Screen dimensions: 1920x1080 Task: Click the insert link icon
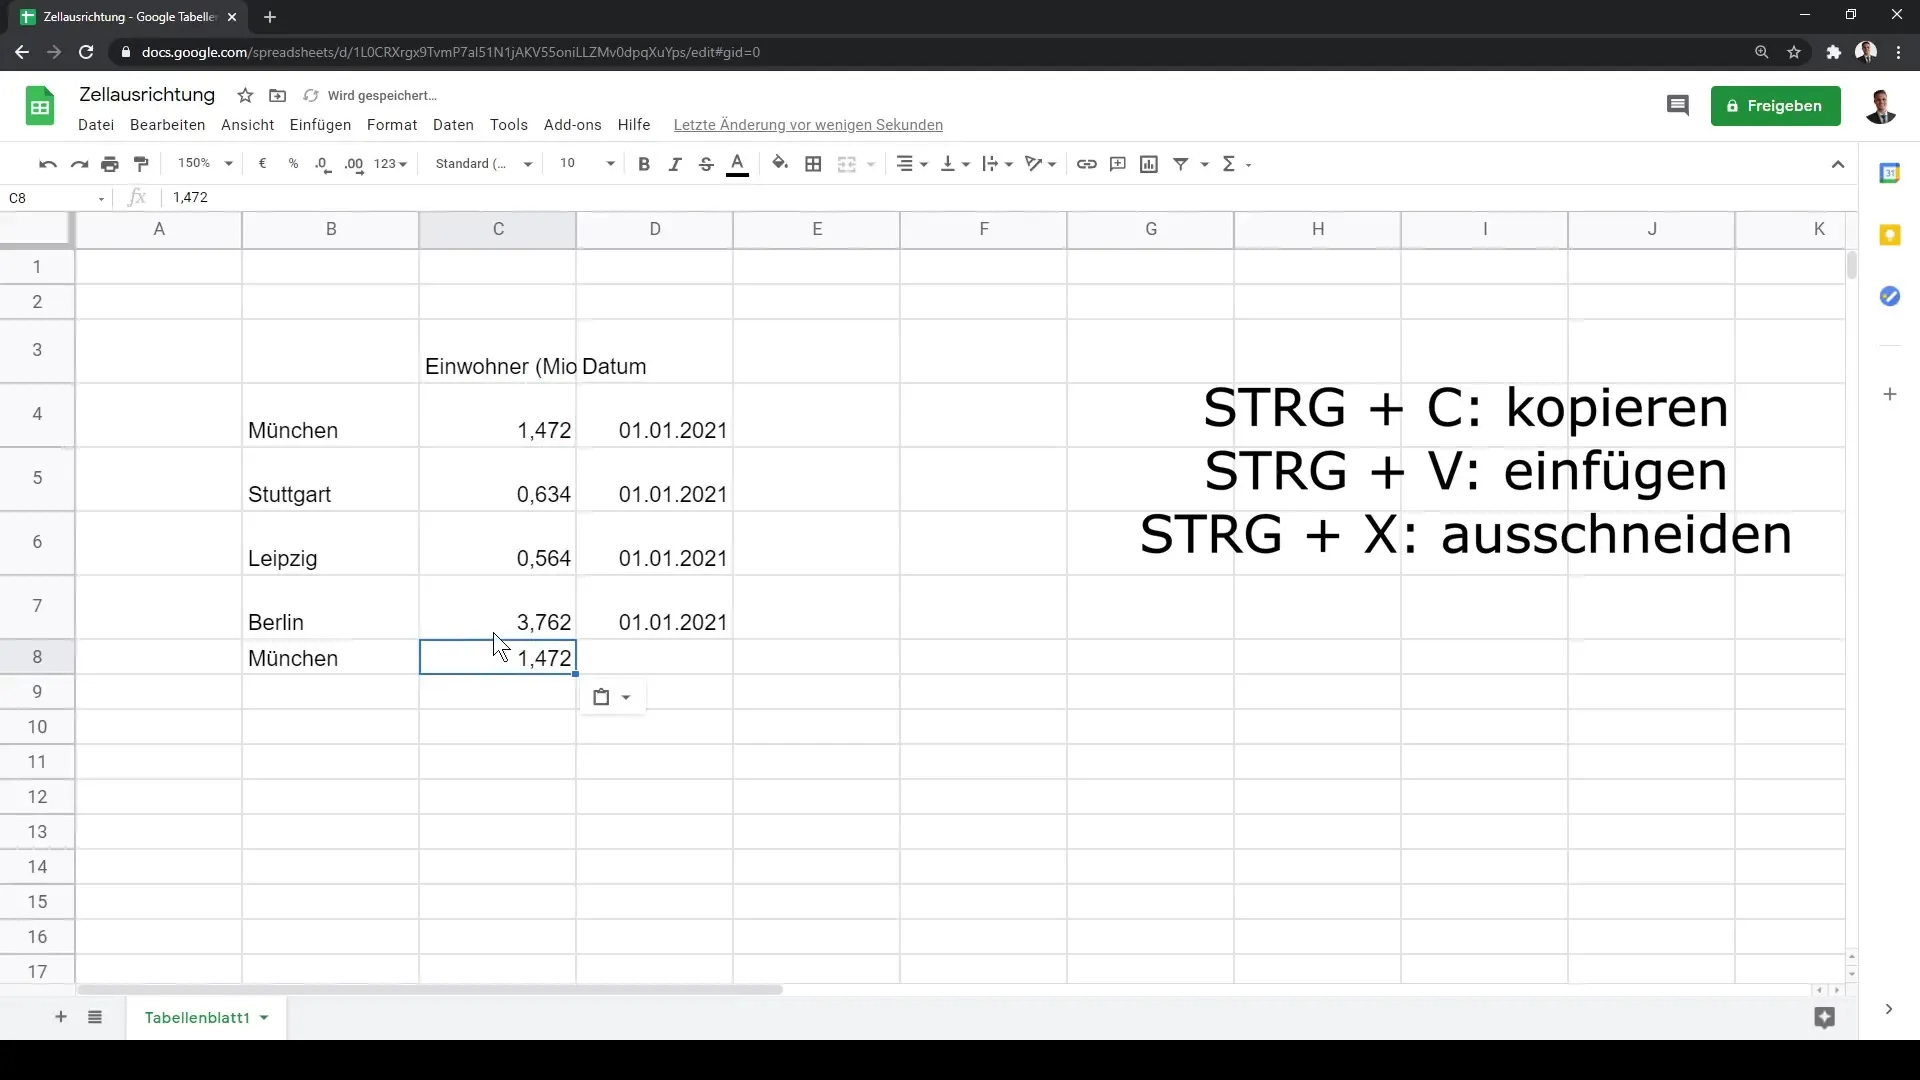point(1087,164)
